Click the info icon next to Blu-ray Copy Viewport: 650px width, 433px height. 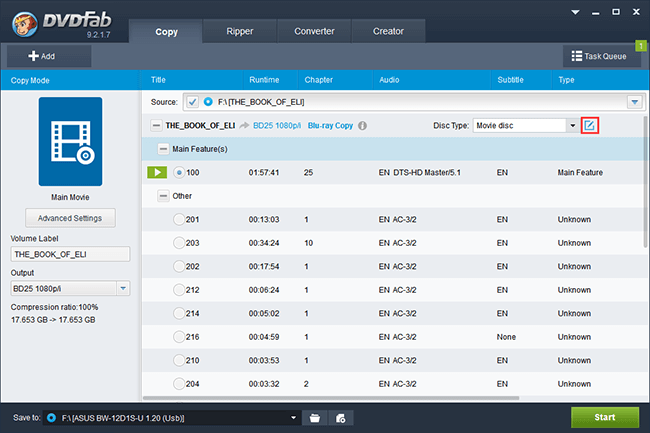pos(362,126)
